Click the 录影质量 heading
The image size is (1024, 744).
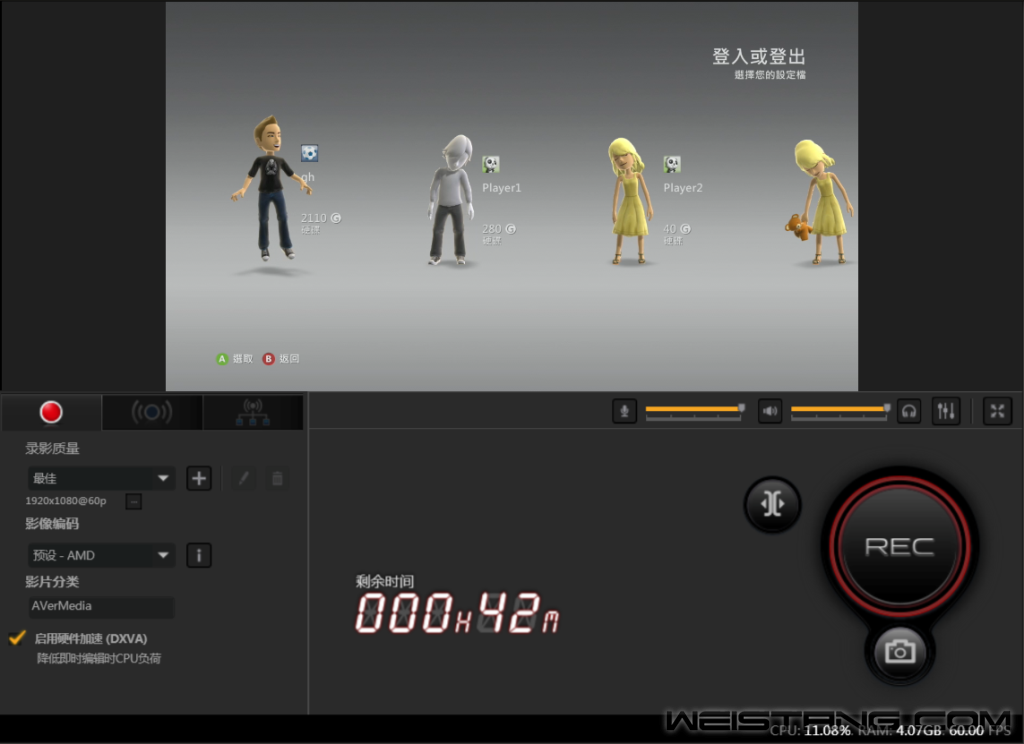tap(52, 448)
